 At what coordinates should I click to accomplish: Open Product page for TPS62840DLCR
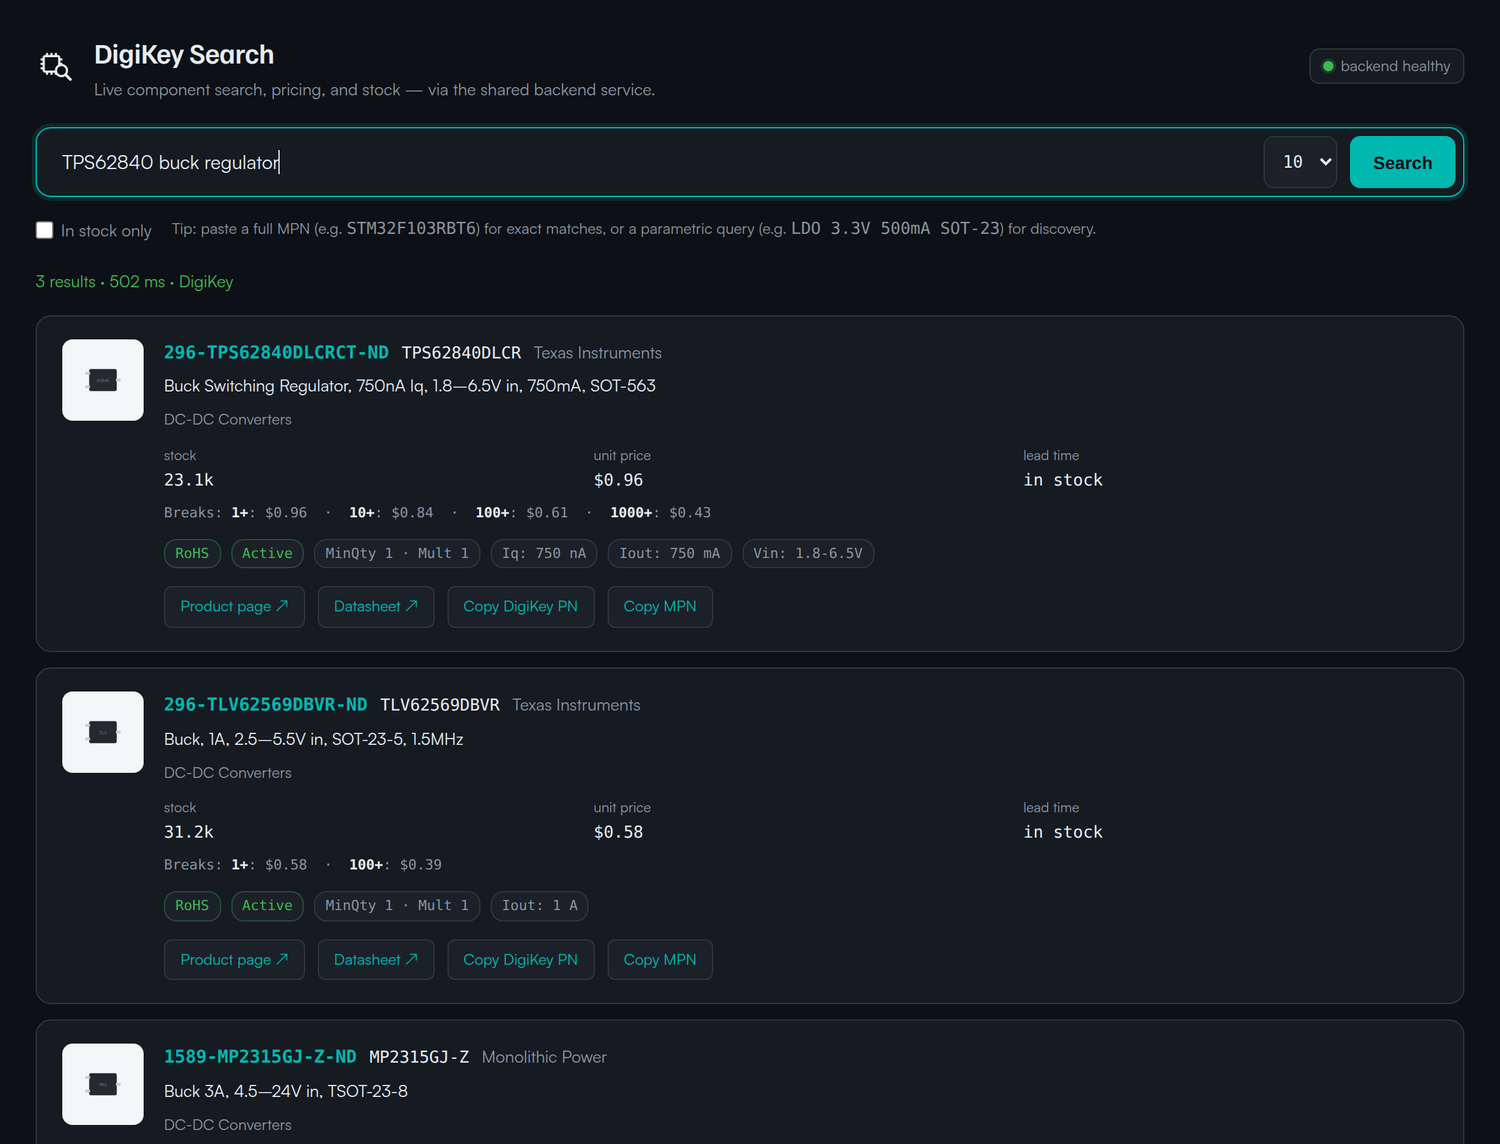click(x=234, y=607)
